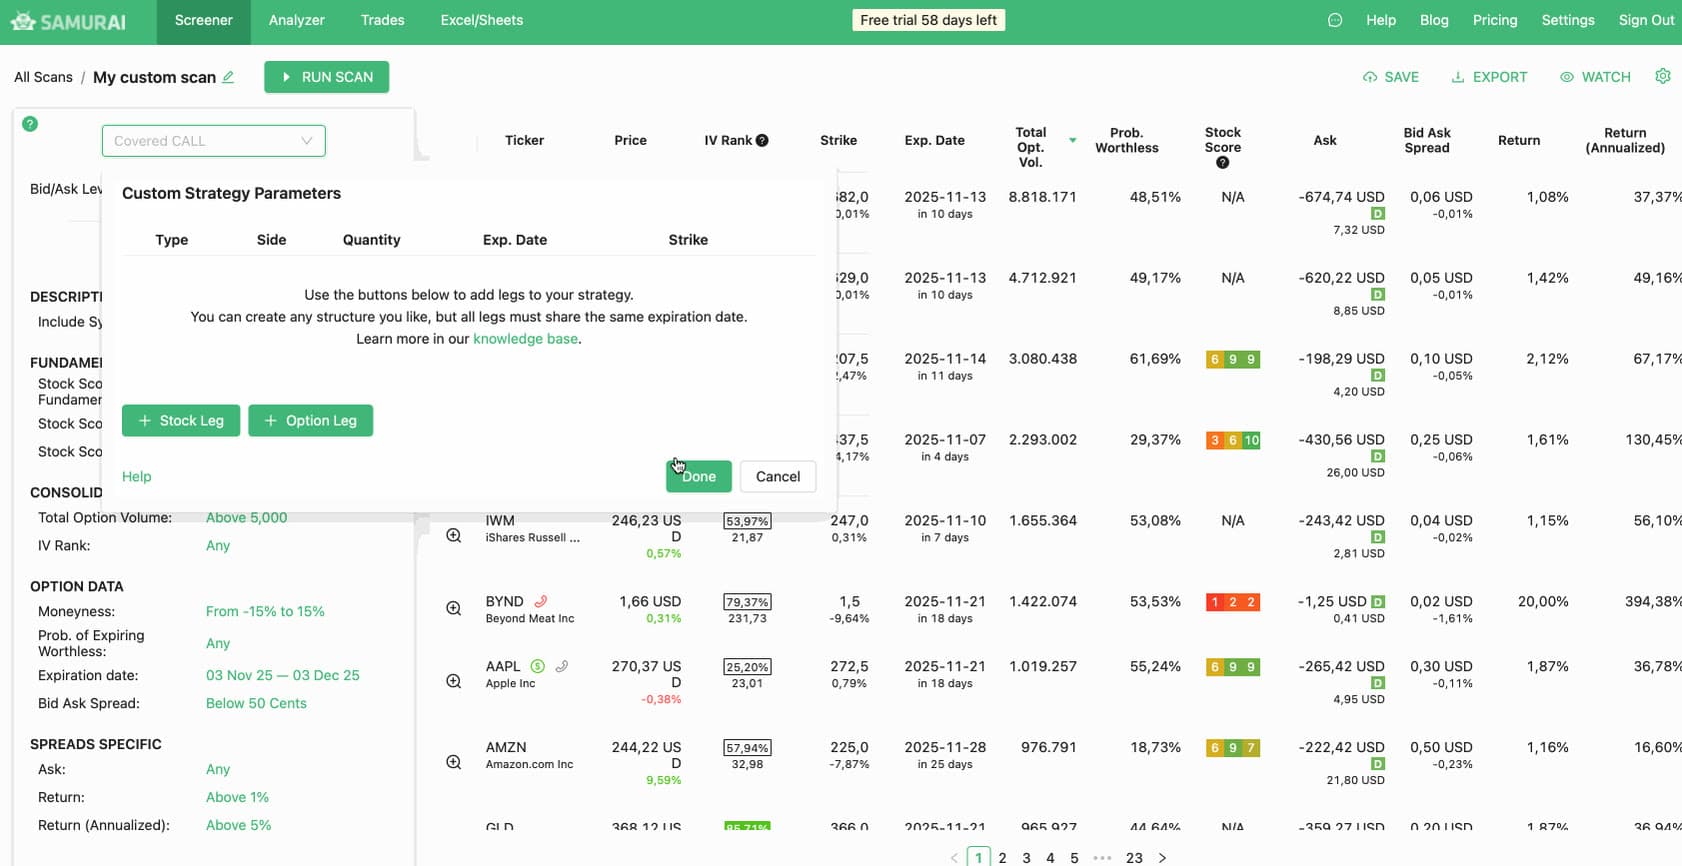Click the WATCH button
This screenshot has width=1682, height=866.
tap(1595, 77)
